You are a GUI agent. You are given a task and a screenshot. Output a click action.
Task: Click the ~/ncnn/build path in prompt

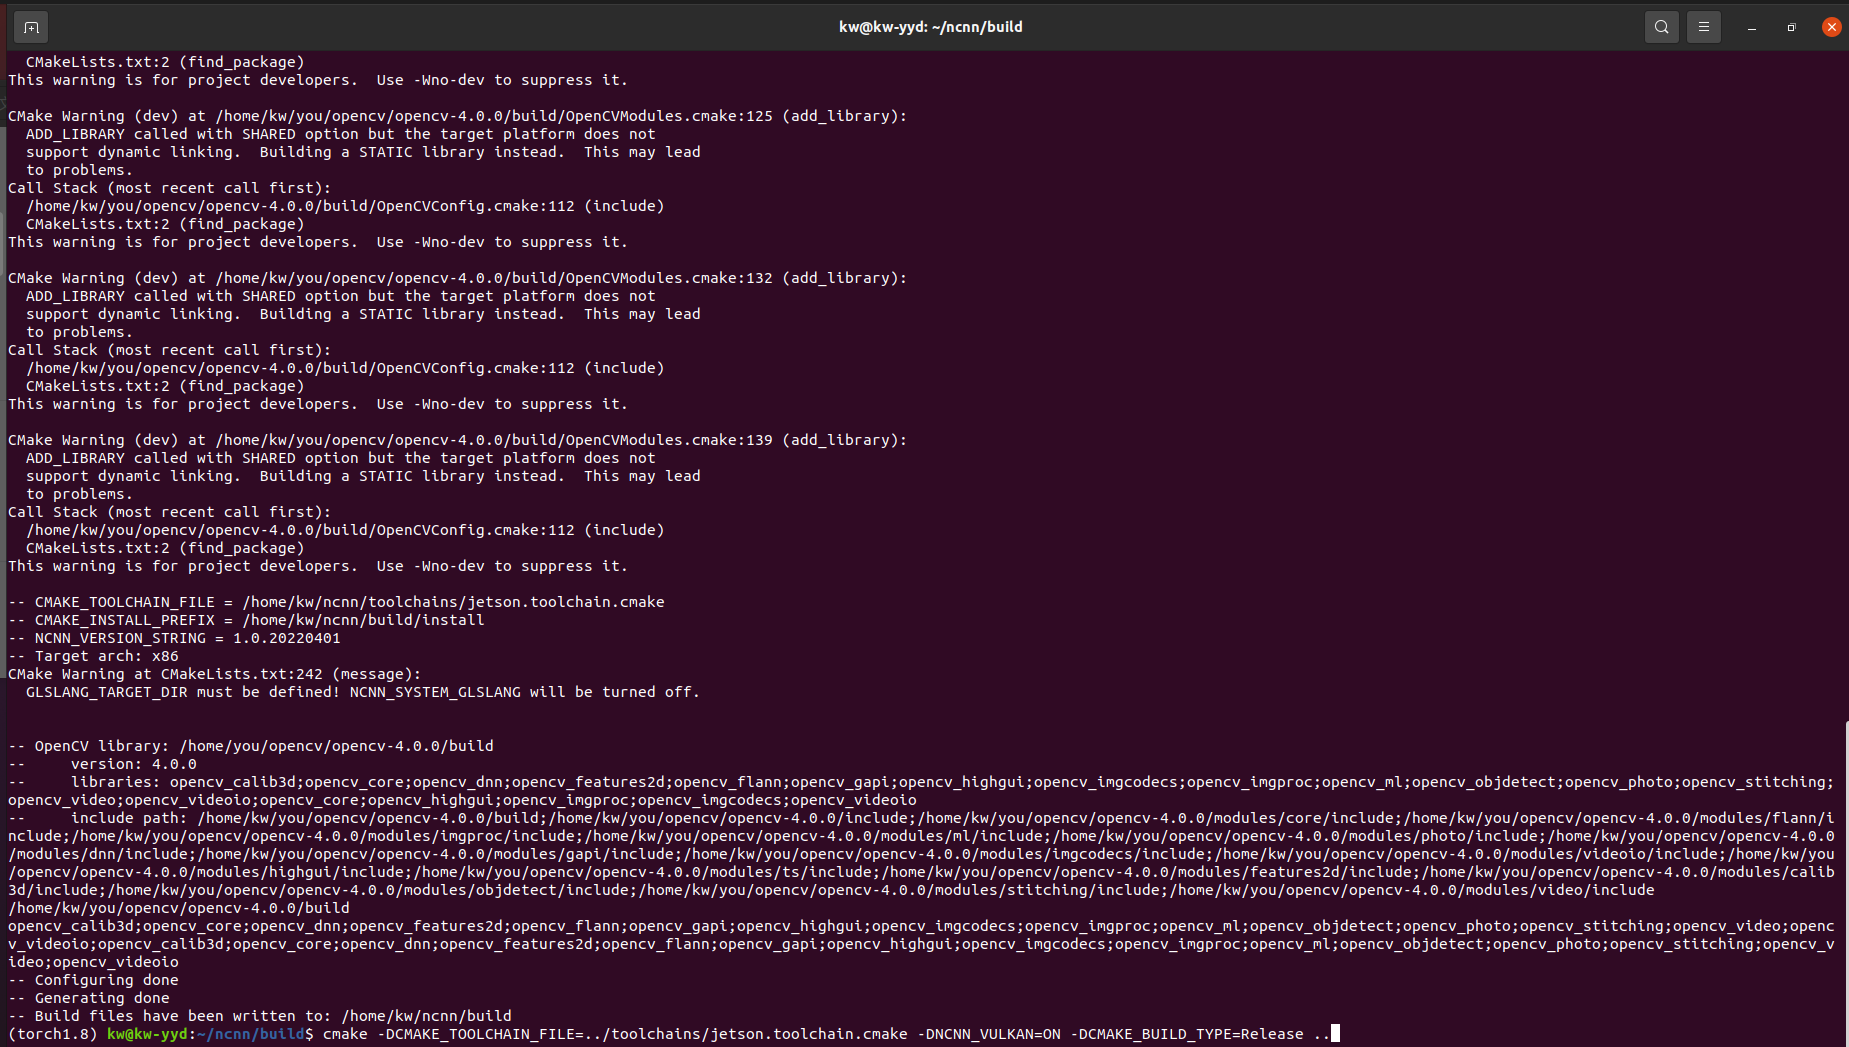[x=250, y=1034]
